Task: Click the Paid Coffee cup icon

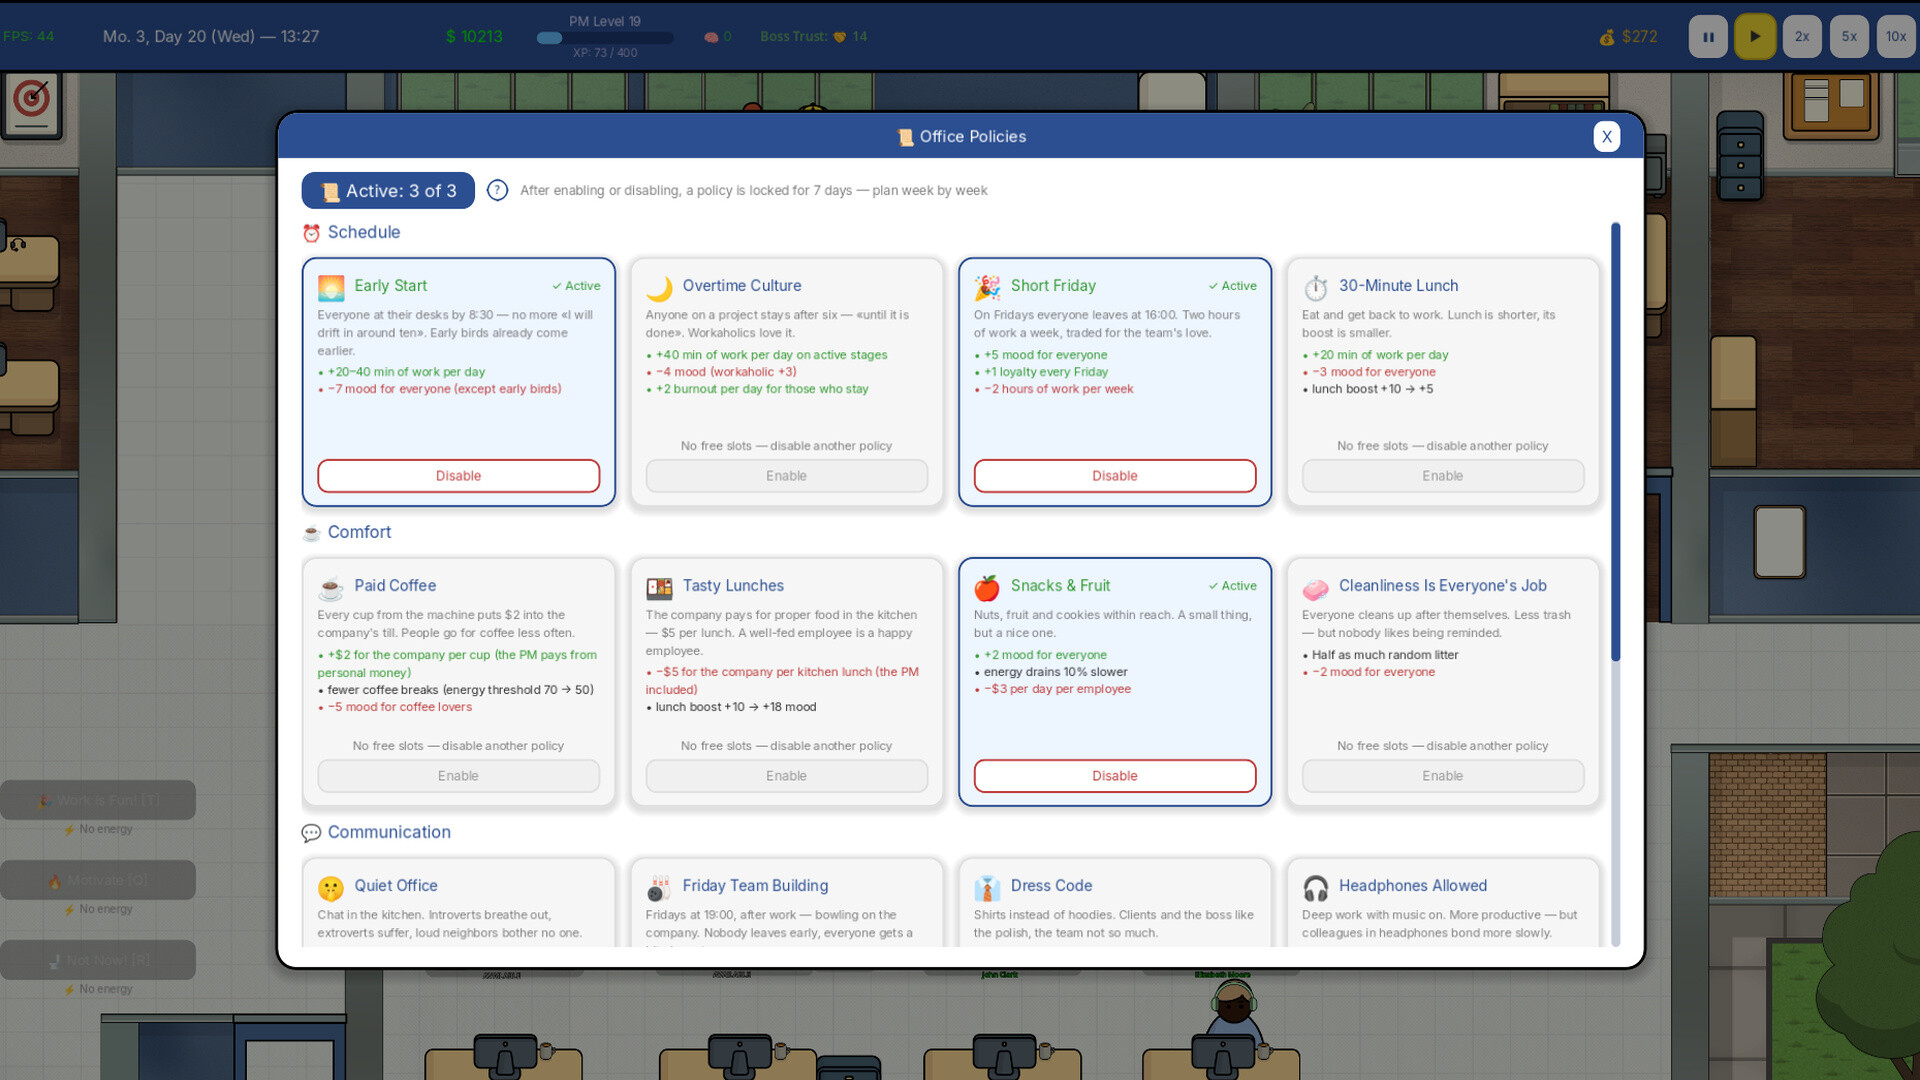Action: (x=331, y=588)
